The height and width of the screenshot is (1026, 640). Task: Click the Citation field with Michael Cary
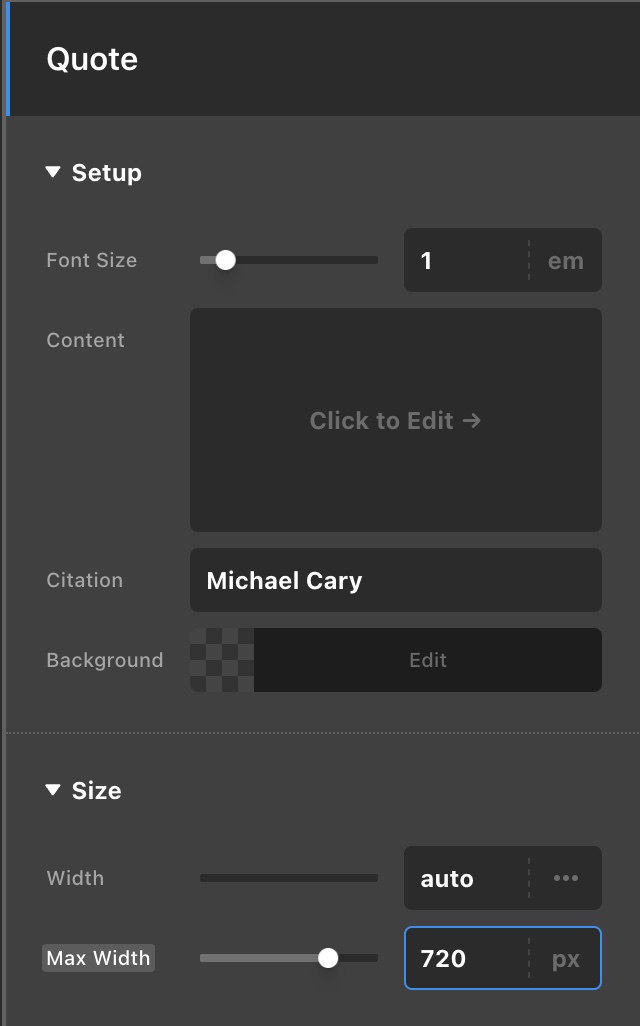(395, 580)
